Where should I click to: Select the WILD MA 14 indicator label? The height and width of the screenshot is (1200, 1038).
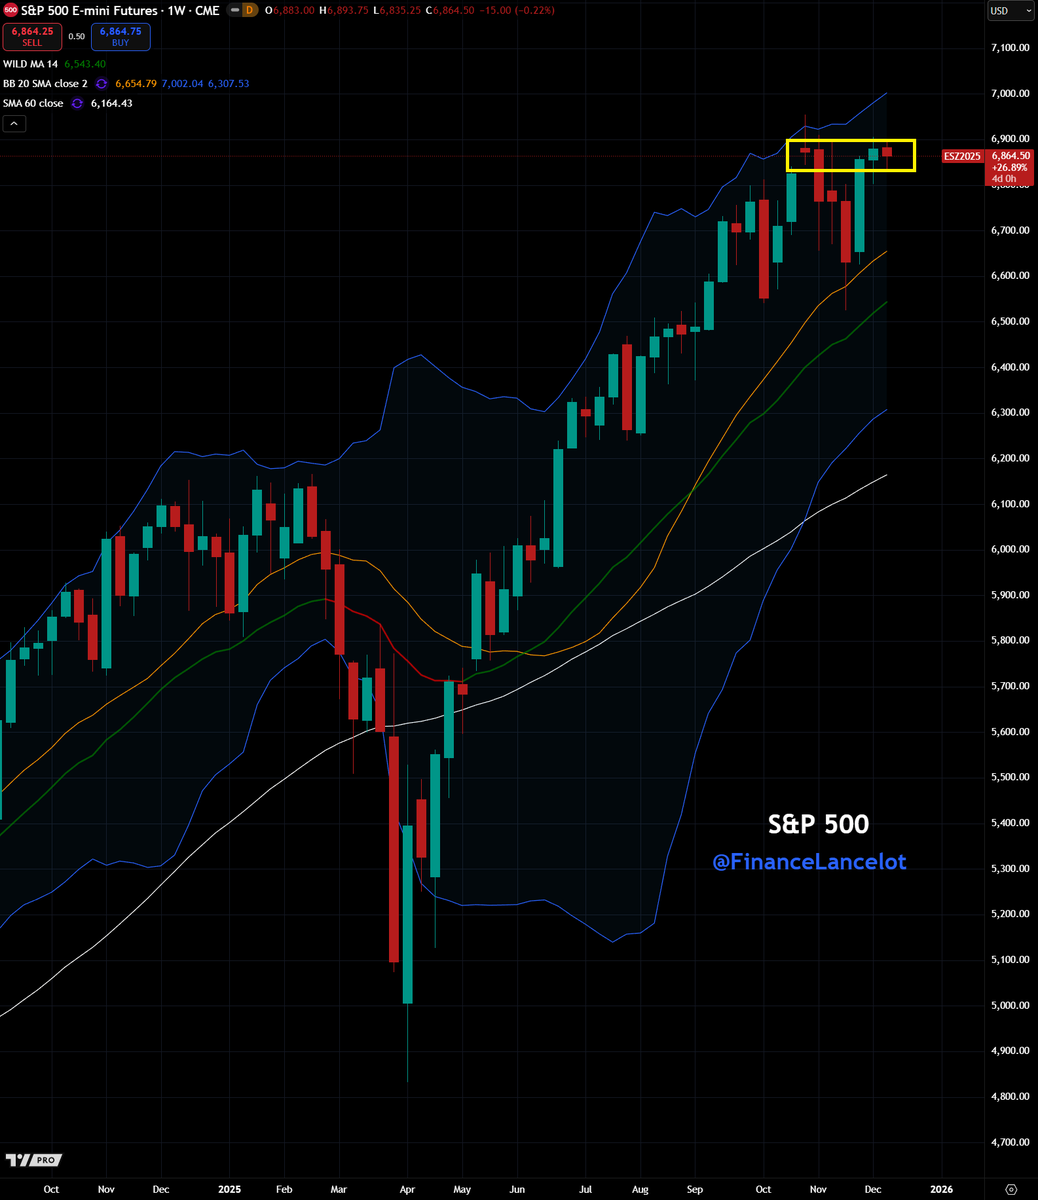pos(31,64)
